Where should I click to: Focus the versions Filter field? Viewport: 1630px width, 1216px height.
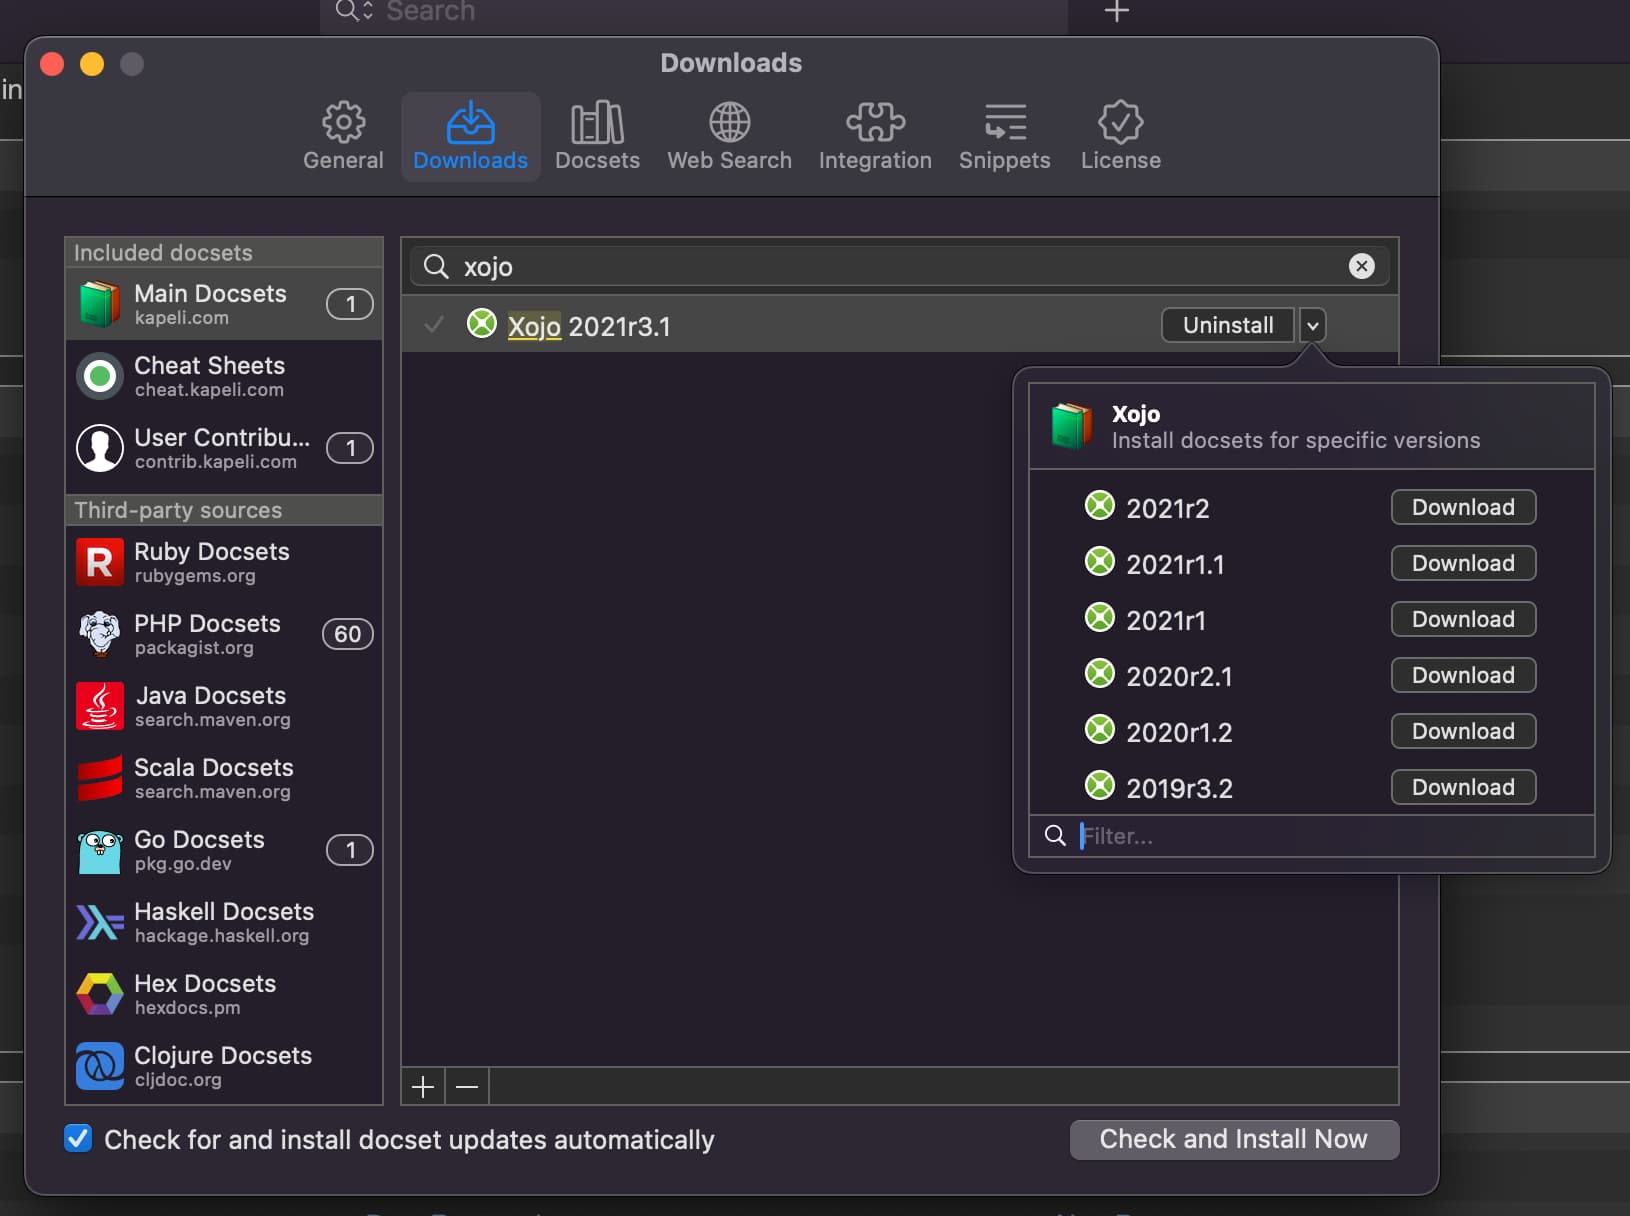tap(1311, 836)
